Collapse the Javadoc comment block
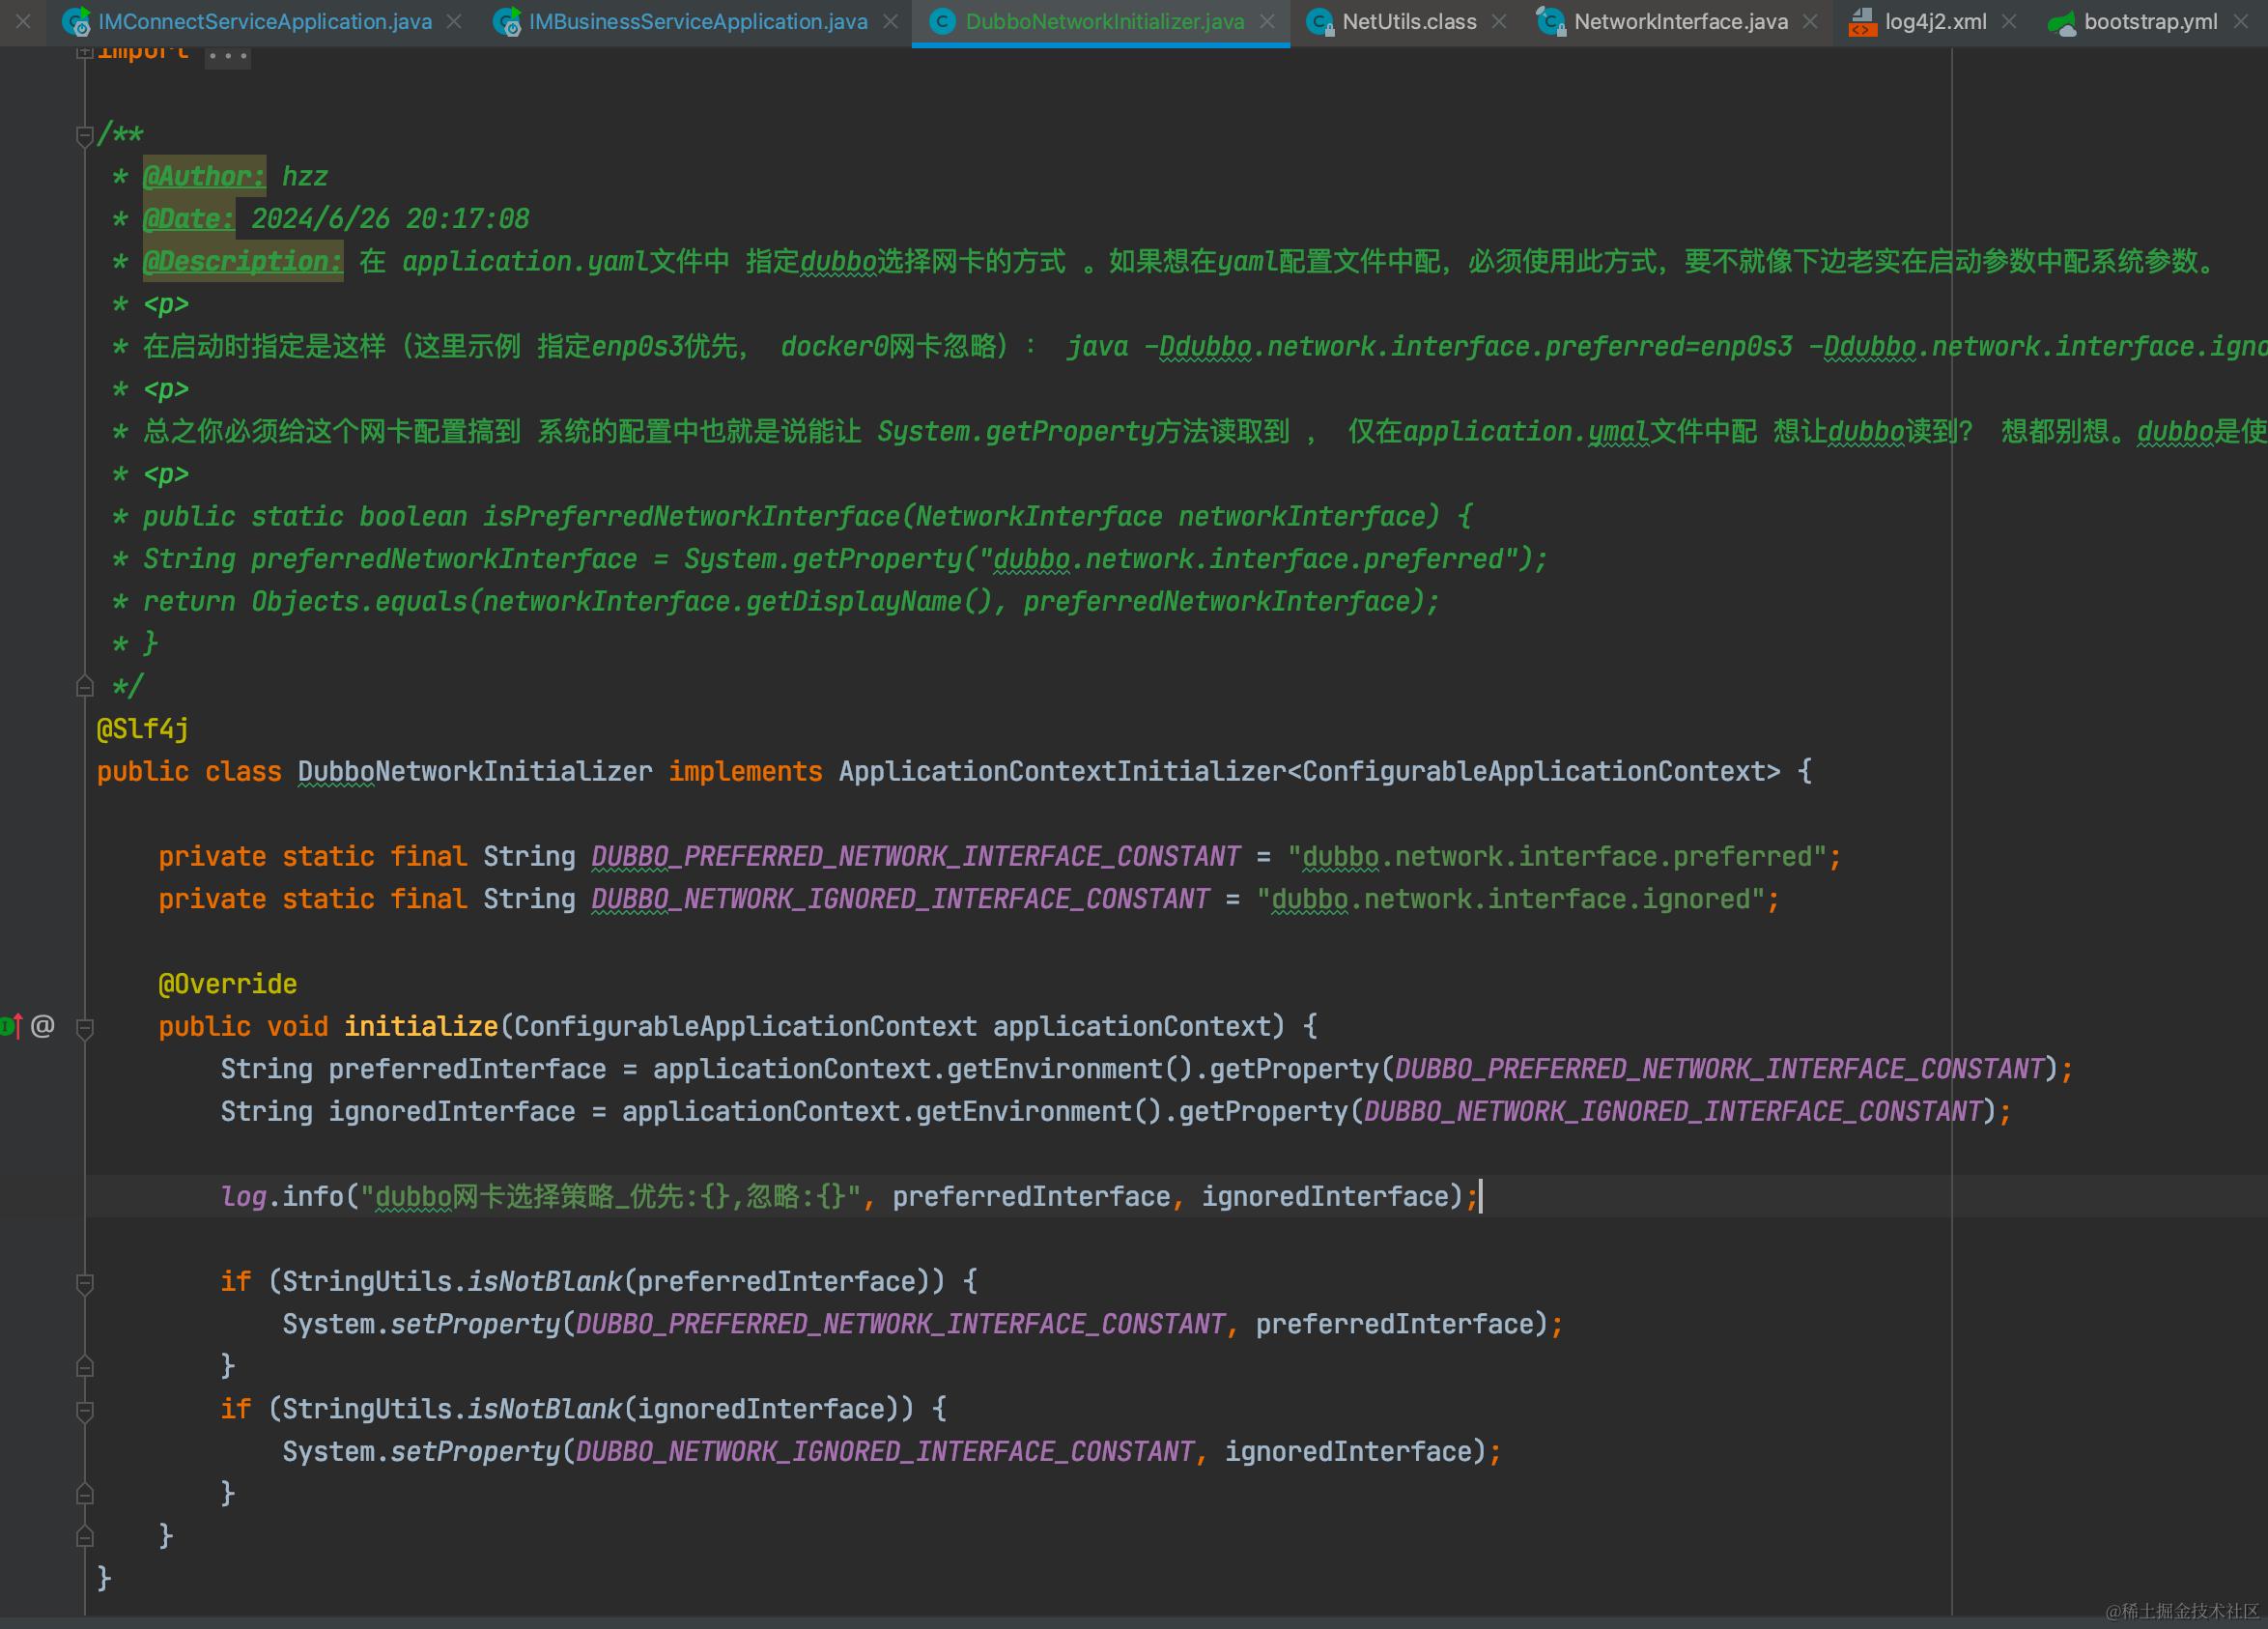Viewport: 2268px width, 1629px height. (85, 135)
